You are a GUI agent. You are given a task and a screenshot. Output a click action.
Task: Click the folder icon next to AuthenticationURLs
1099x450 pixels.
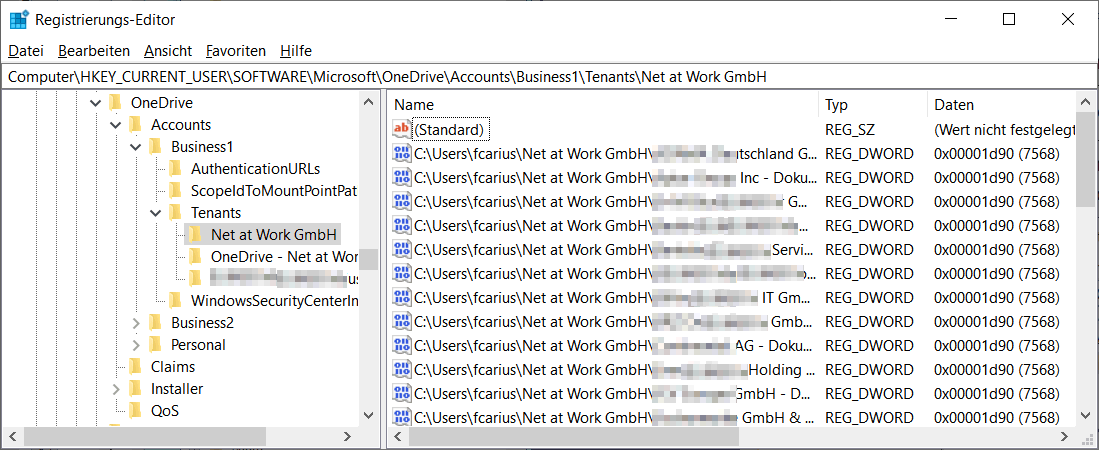pyautogui.click(x=176, y=169)
